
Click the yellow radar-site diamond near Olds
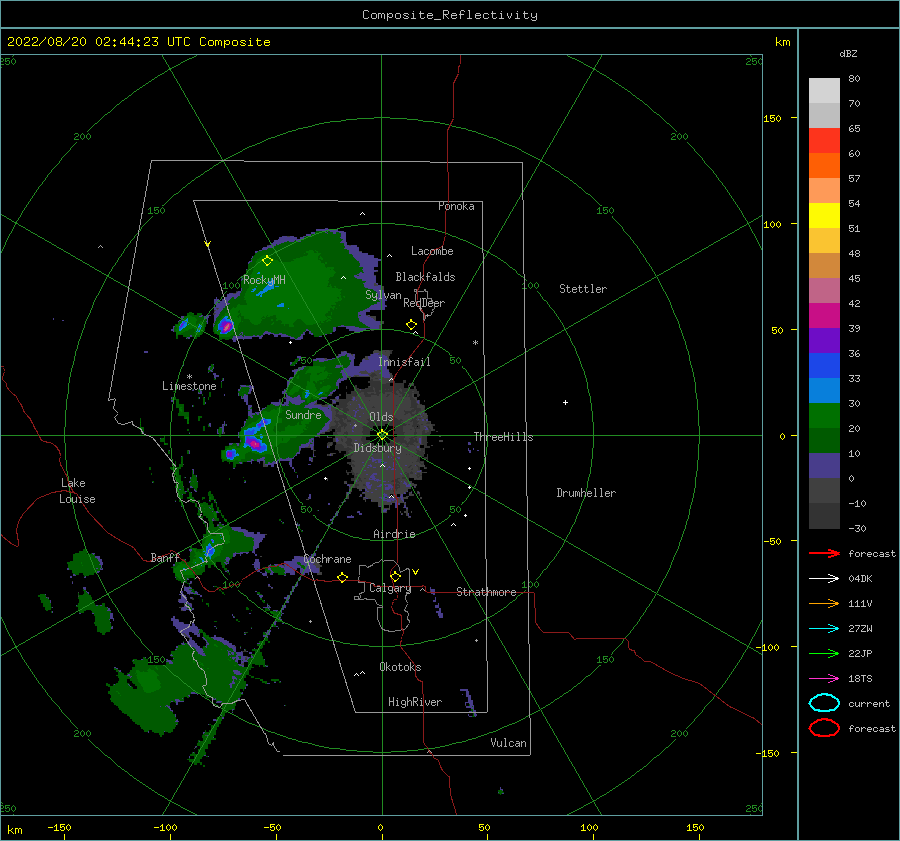click(382, 435)
